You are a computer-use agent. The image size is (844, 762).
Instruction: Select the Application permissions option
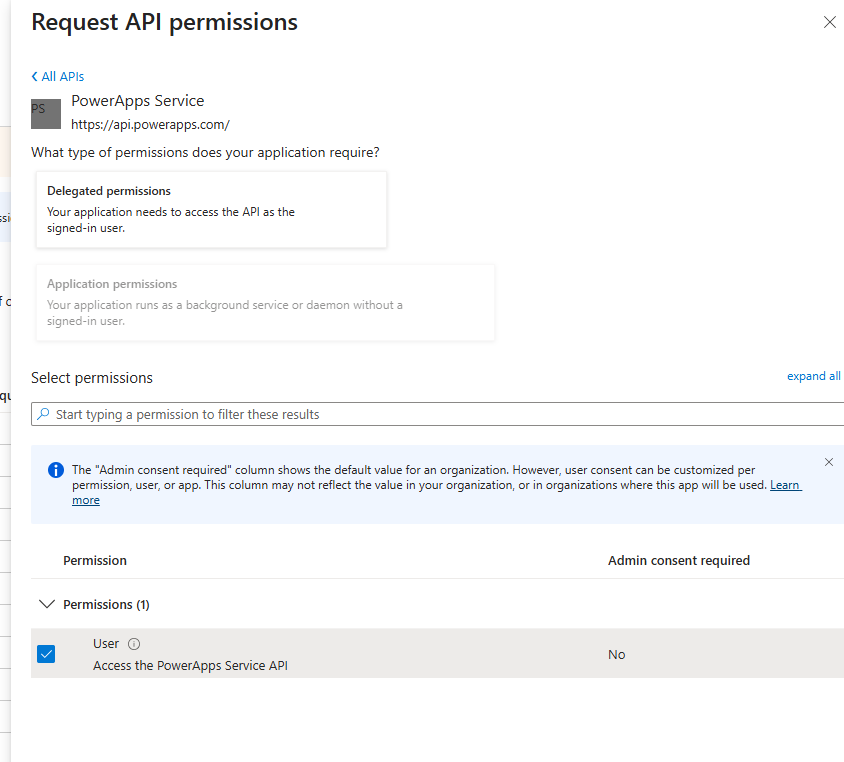[265, 301]
